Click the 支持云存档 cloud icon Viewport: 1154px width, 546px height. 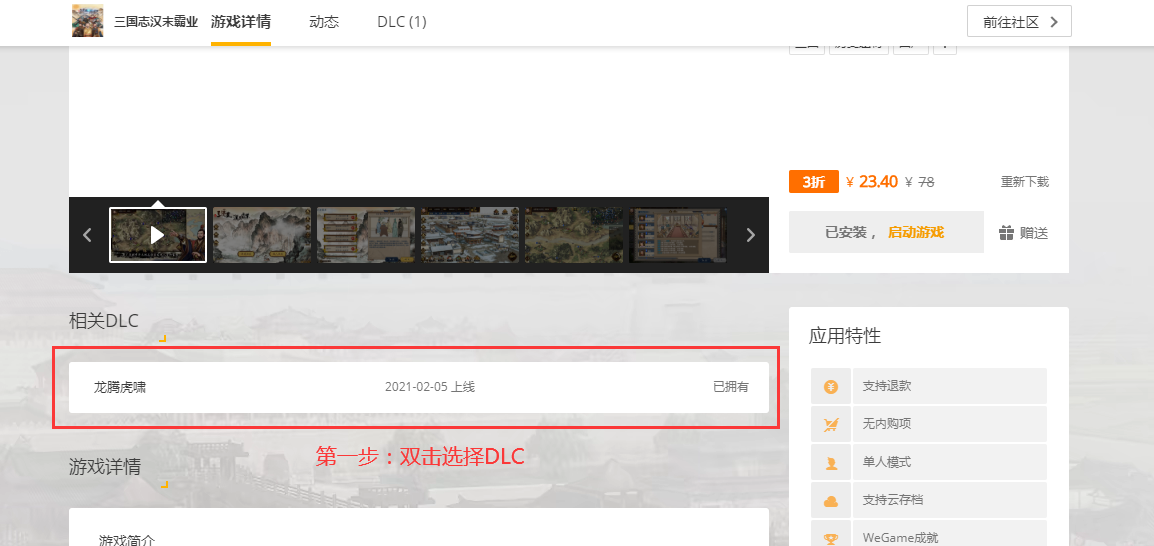click(x=831, y=501)
